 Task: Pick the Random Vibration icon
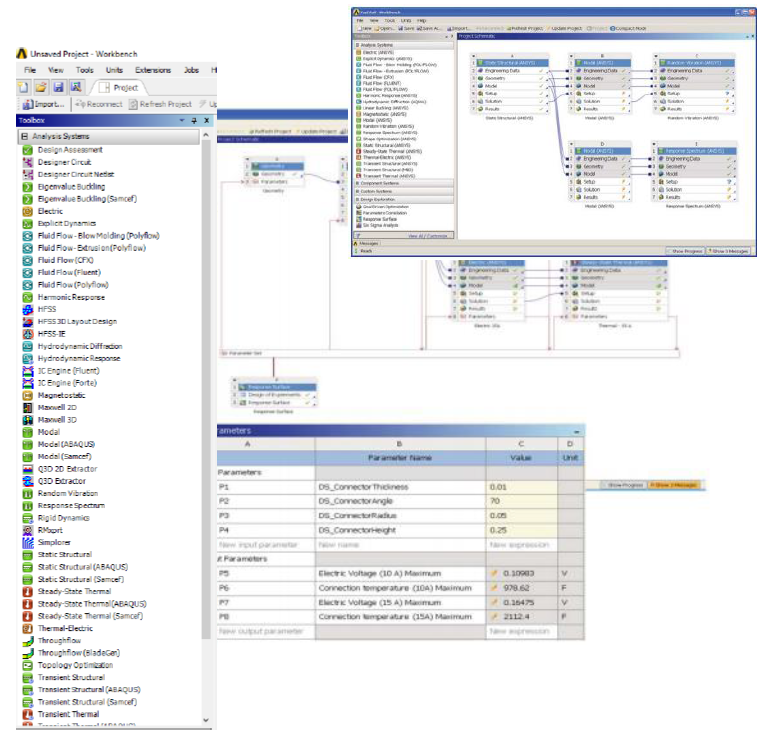click(x=28, y=493)
